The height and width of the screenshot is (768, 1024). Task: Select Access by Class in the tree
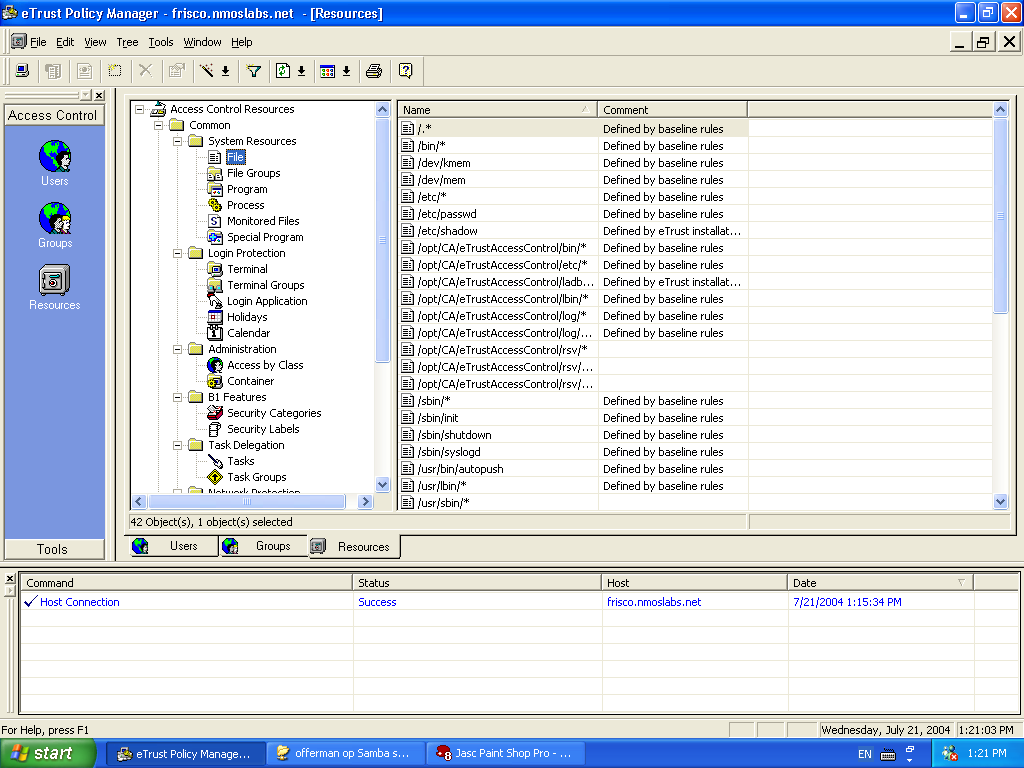click(265, 365)
